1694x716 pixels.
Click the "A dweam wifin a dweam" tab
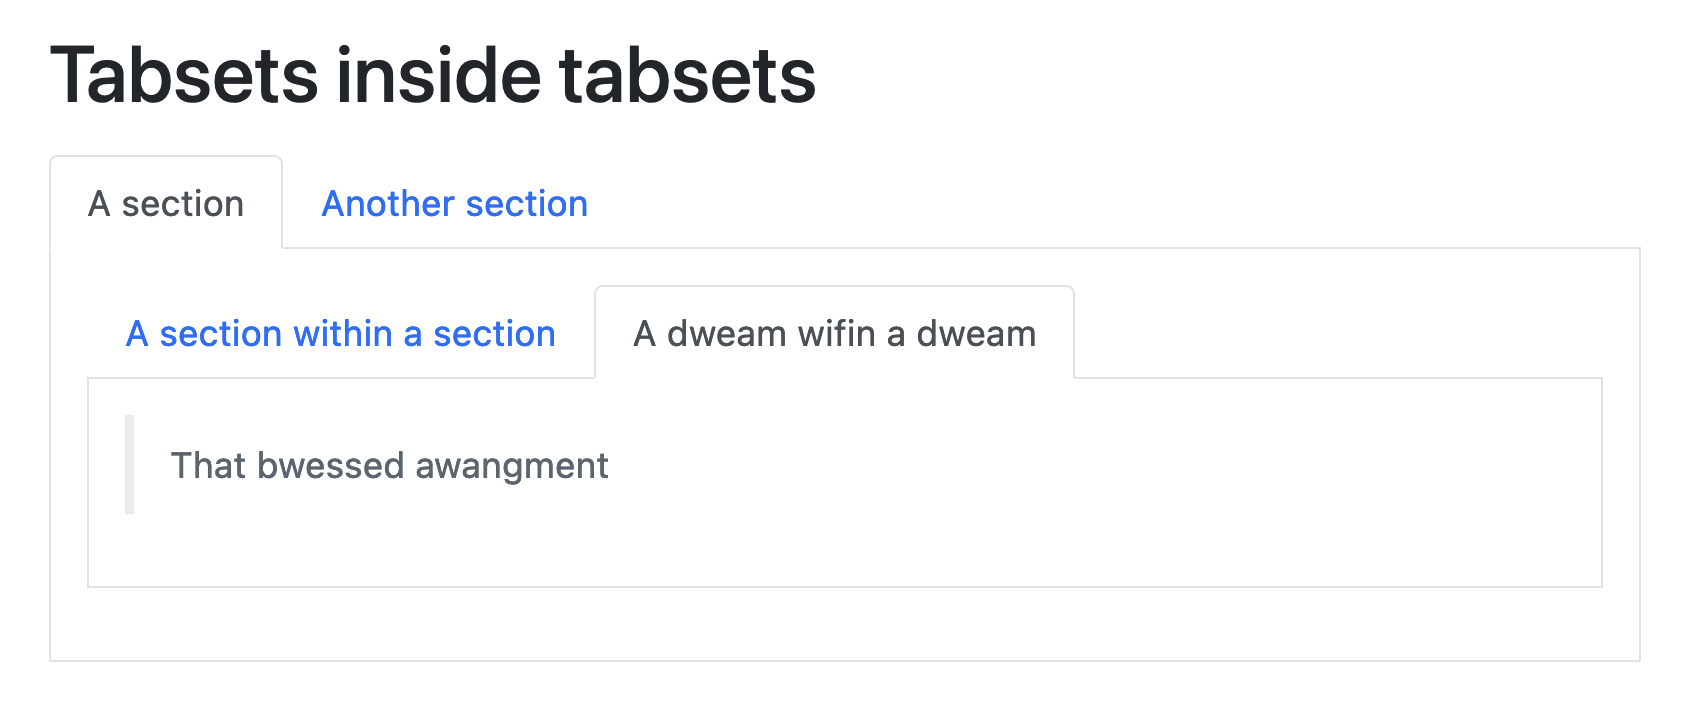coord(834,334)
